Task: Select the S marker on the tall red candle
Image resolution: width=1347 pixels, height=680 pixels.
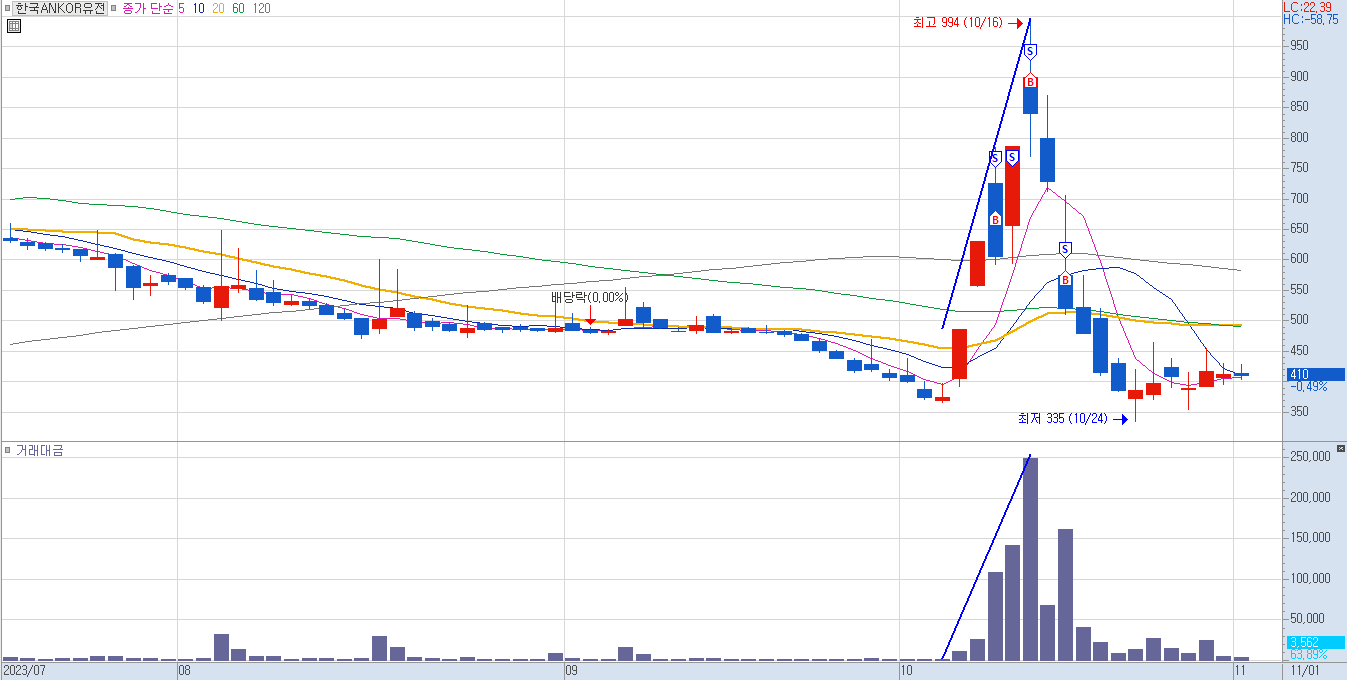Action: point(1012,157)
